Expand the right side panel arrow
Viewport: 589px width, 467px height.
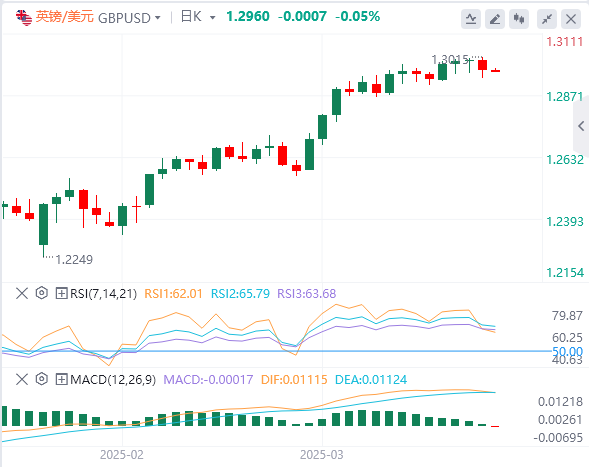click(x=581, y=126)
